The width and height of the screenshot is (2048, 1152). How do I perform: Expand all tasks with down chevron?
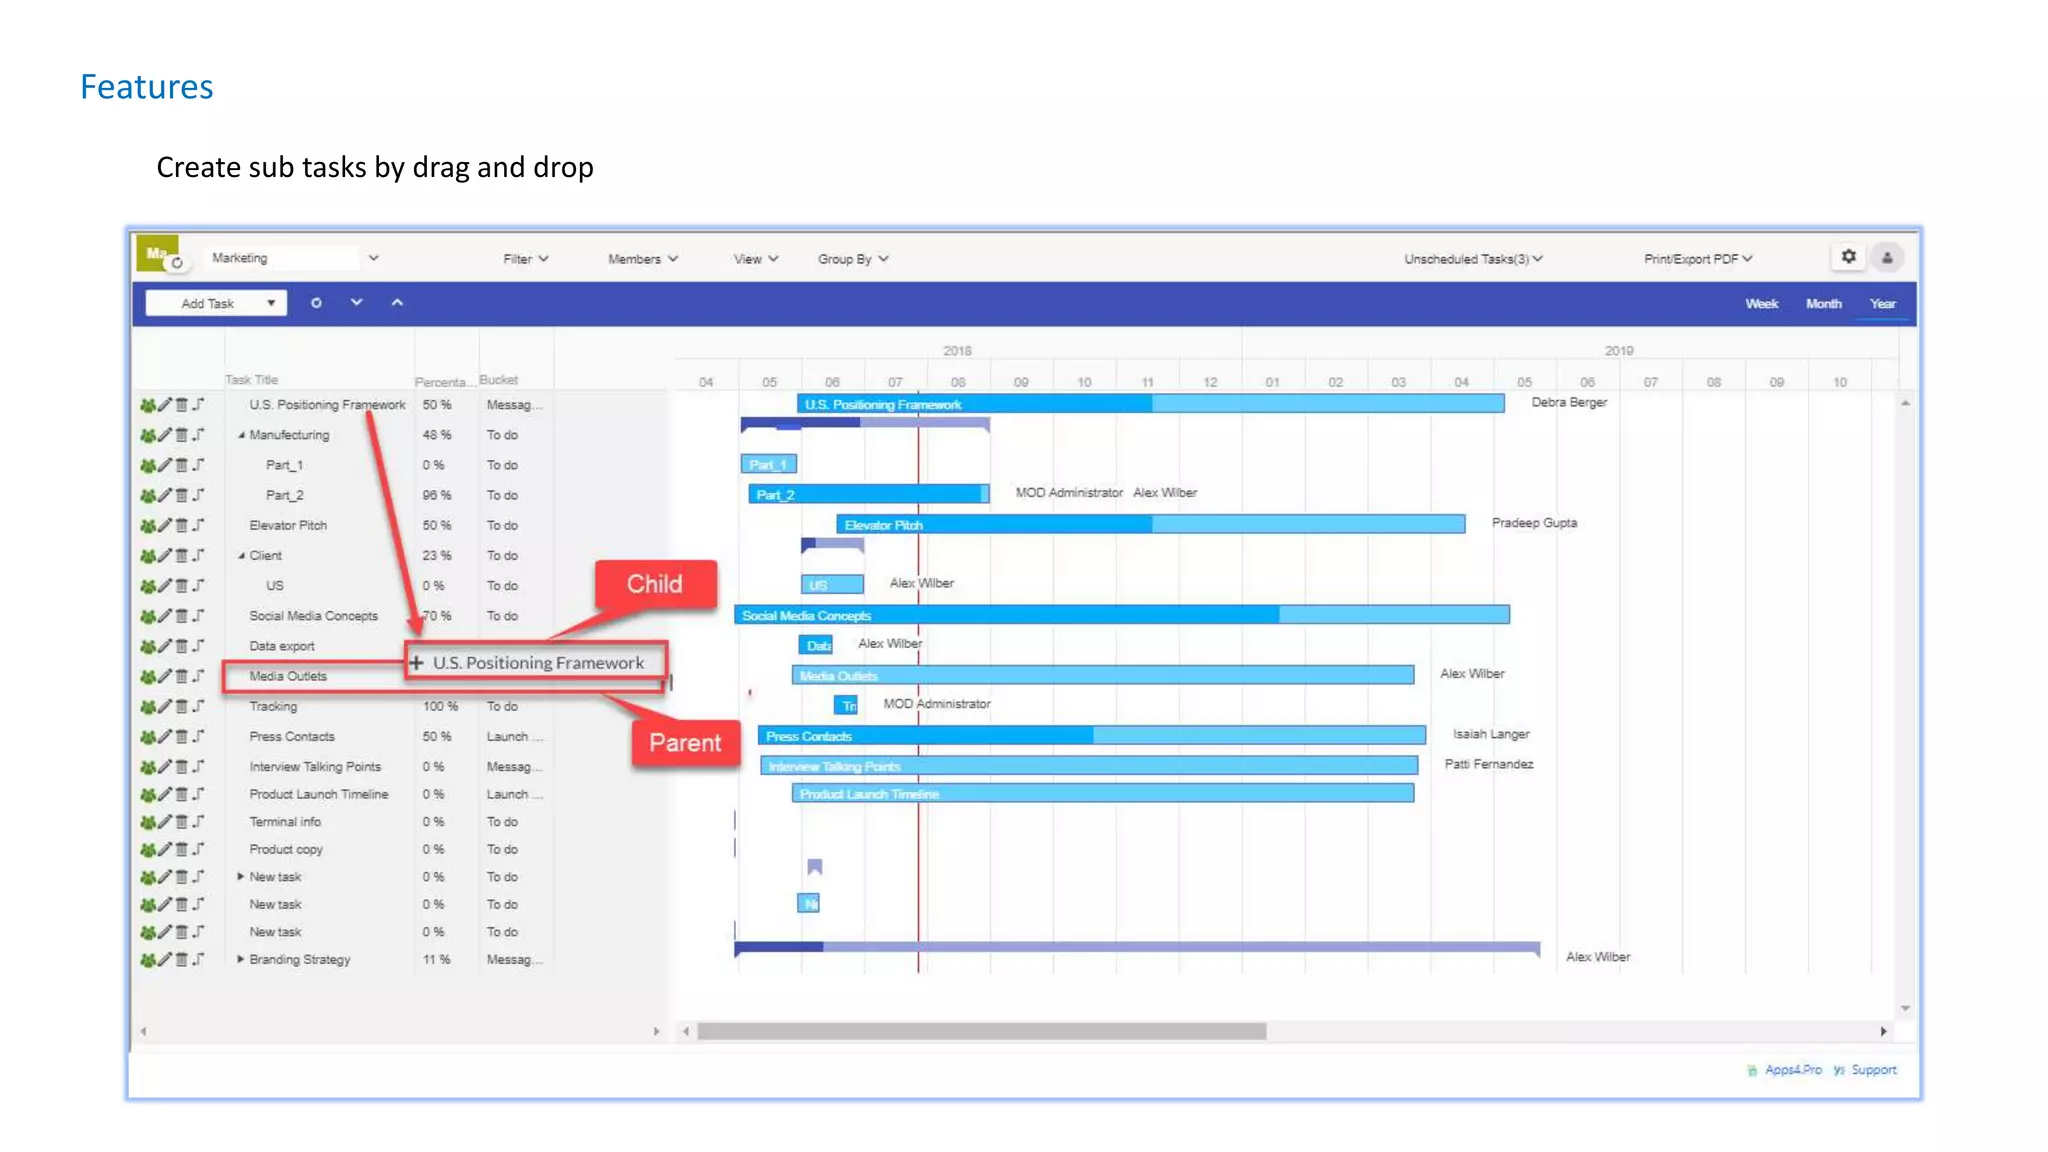point(356,302)
